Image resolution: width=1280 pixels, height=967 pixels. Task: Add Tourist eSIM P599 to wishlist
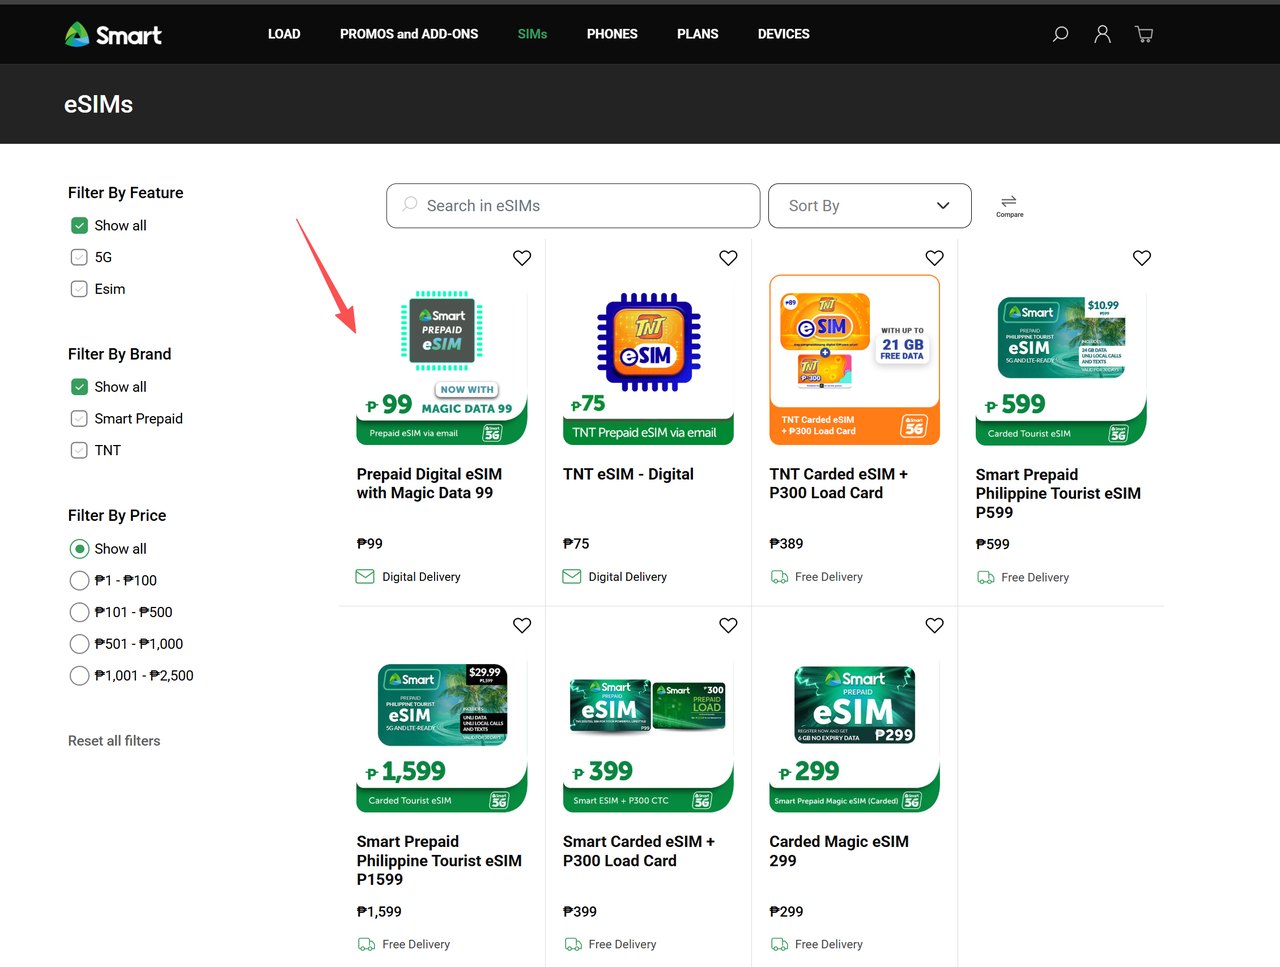[x=1141, y=258]
